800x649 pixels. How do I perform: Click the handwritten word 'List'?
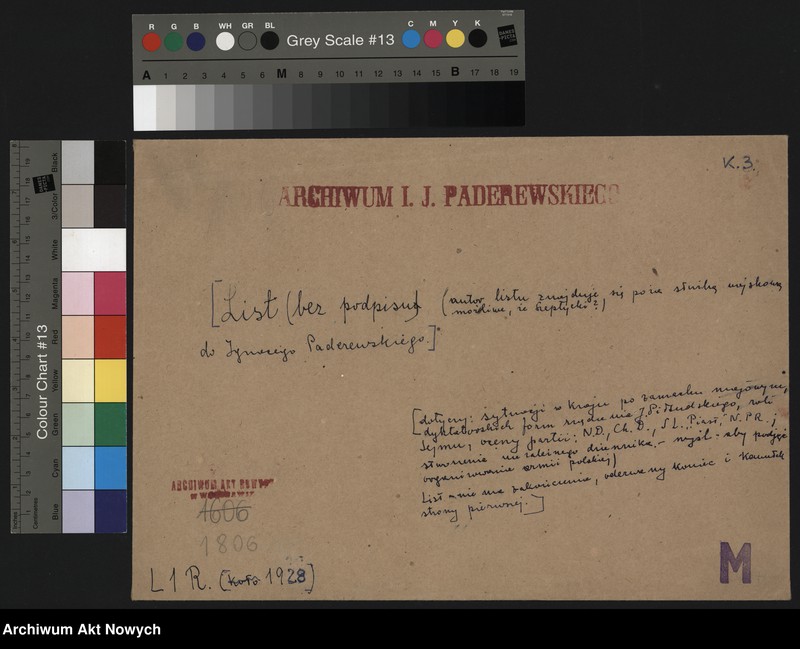pos(248,305)
